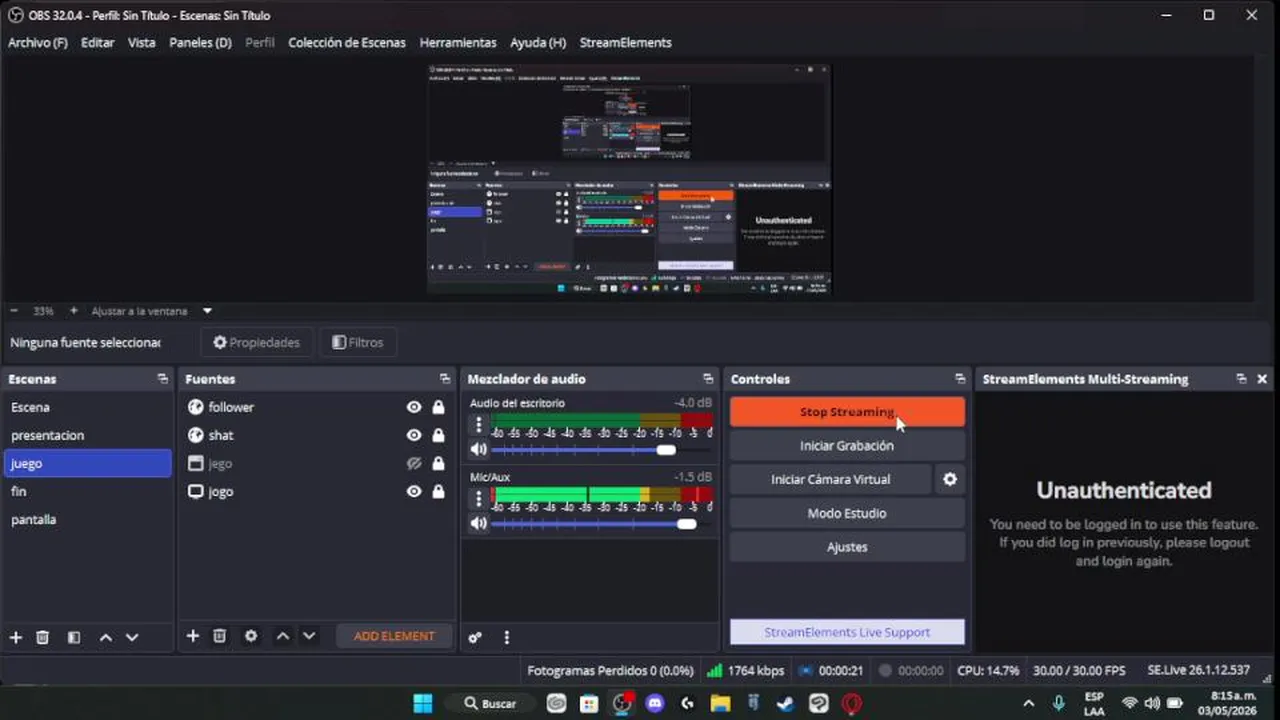The height and width of the screenshot is (720, 1280).
Task: Remove selected source using trash icon
Action: click(x=220, y=636)
